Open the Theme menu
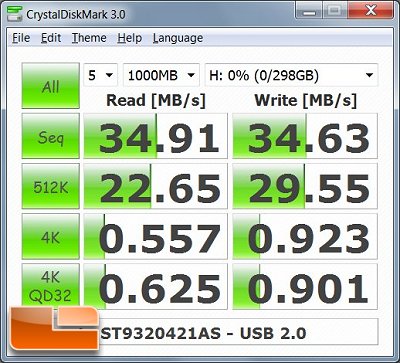Viewport: 400px width, 363px height. click(89, 38)
